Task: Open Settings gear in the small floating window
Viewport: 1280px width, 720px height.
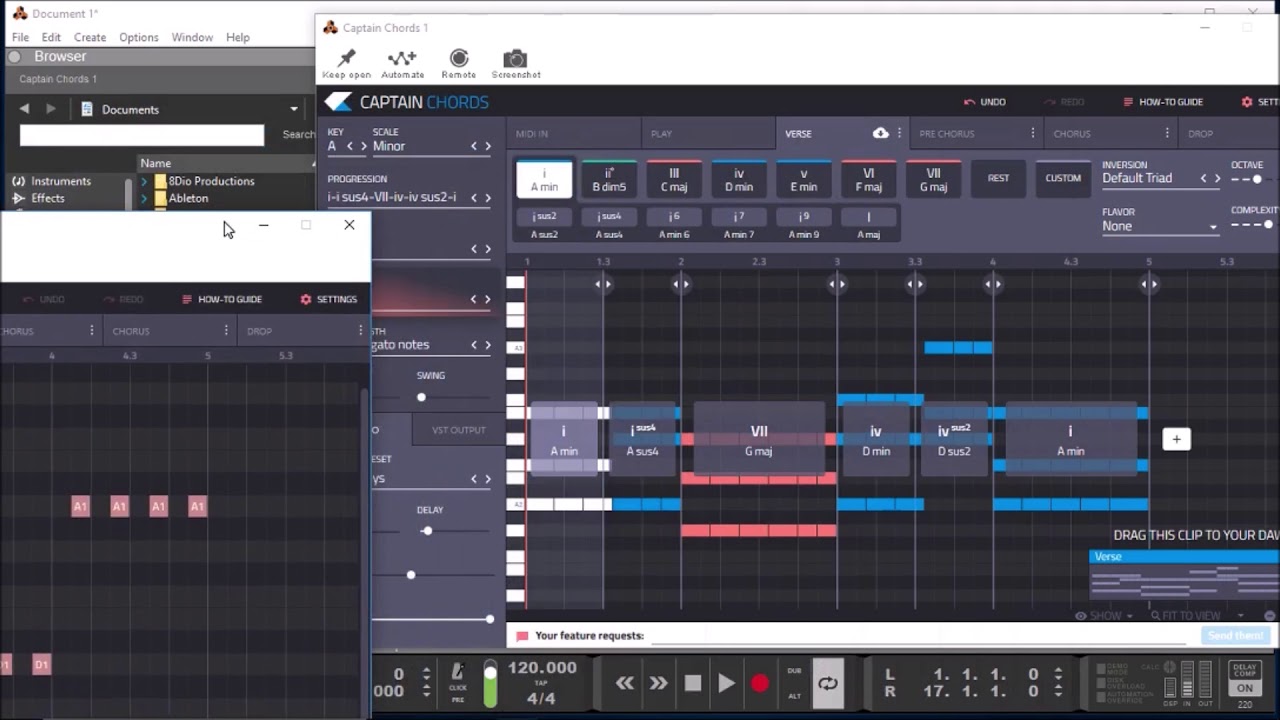Action: pos(329,299)
